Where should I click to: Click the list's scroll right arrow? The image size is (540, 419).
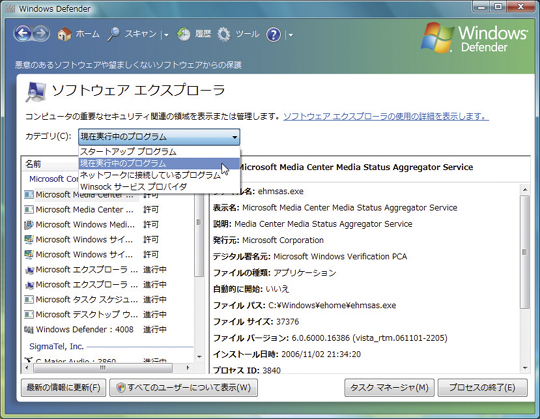coord(188,368)
